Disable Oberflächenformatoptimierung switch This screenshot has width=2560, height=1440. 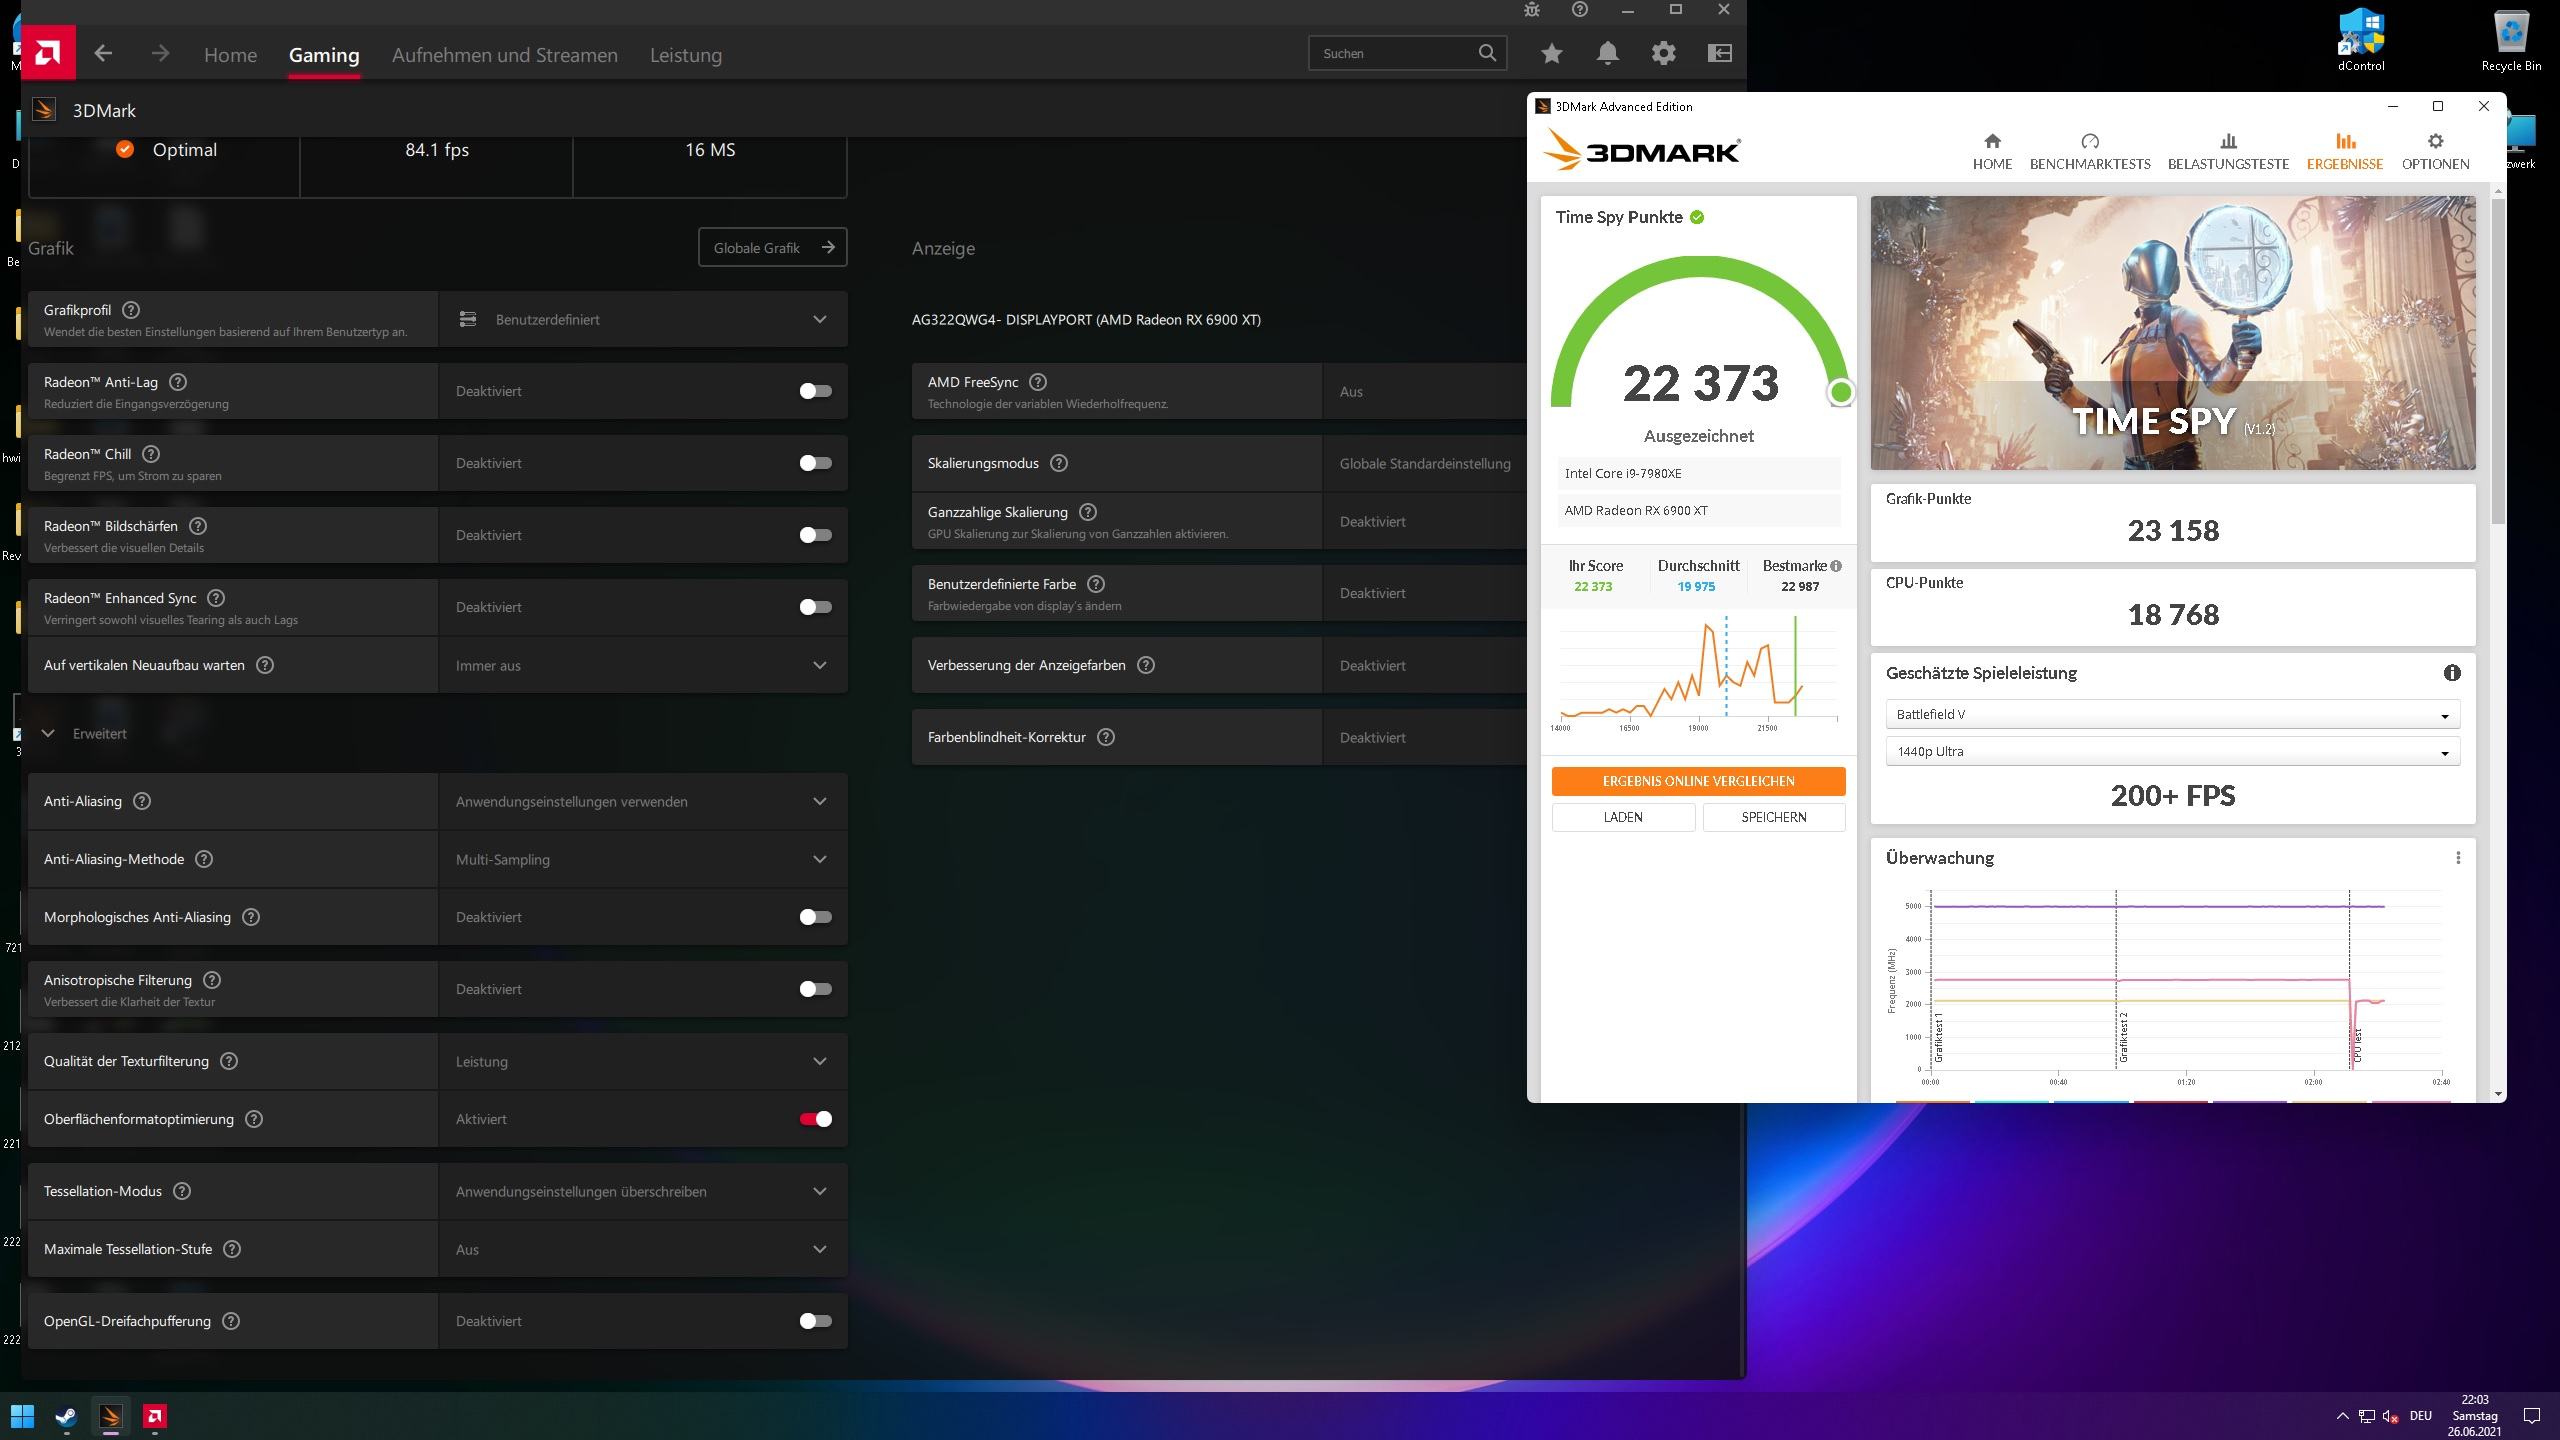815,1119
